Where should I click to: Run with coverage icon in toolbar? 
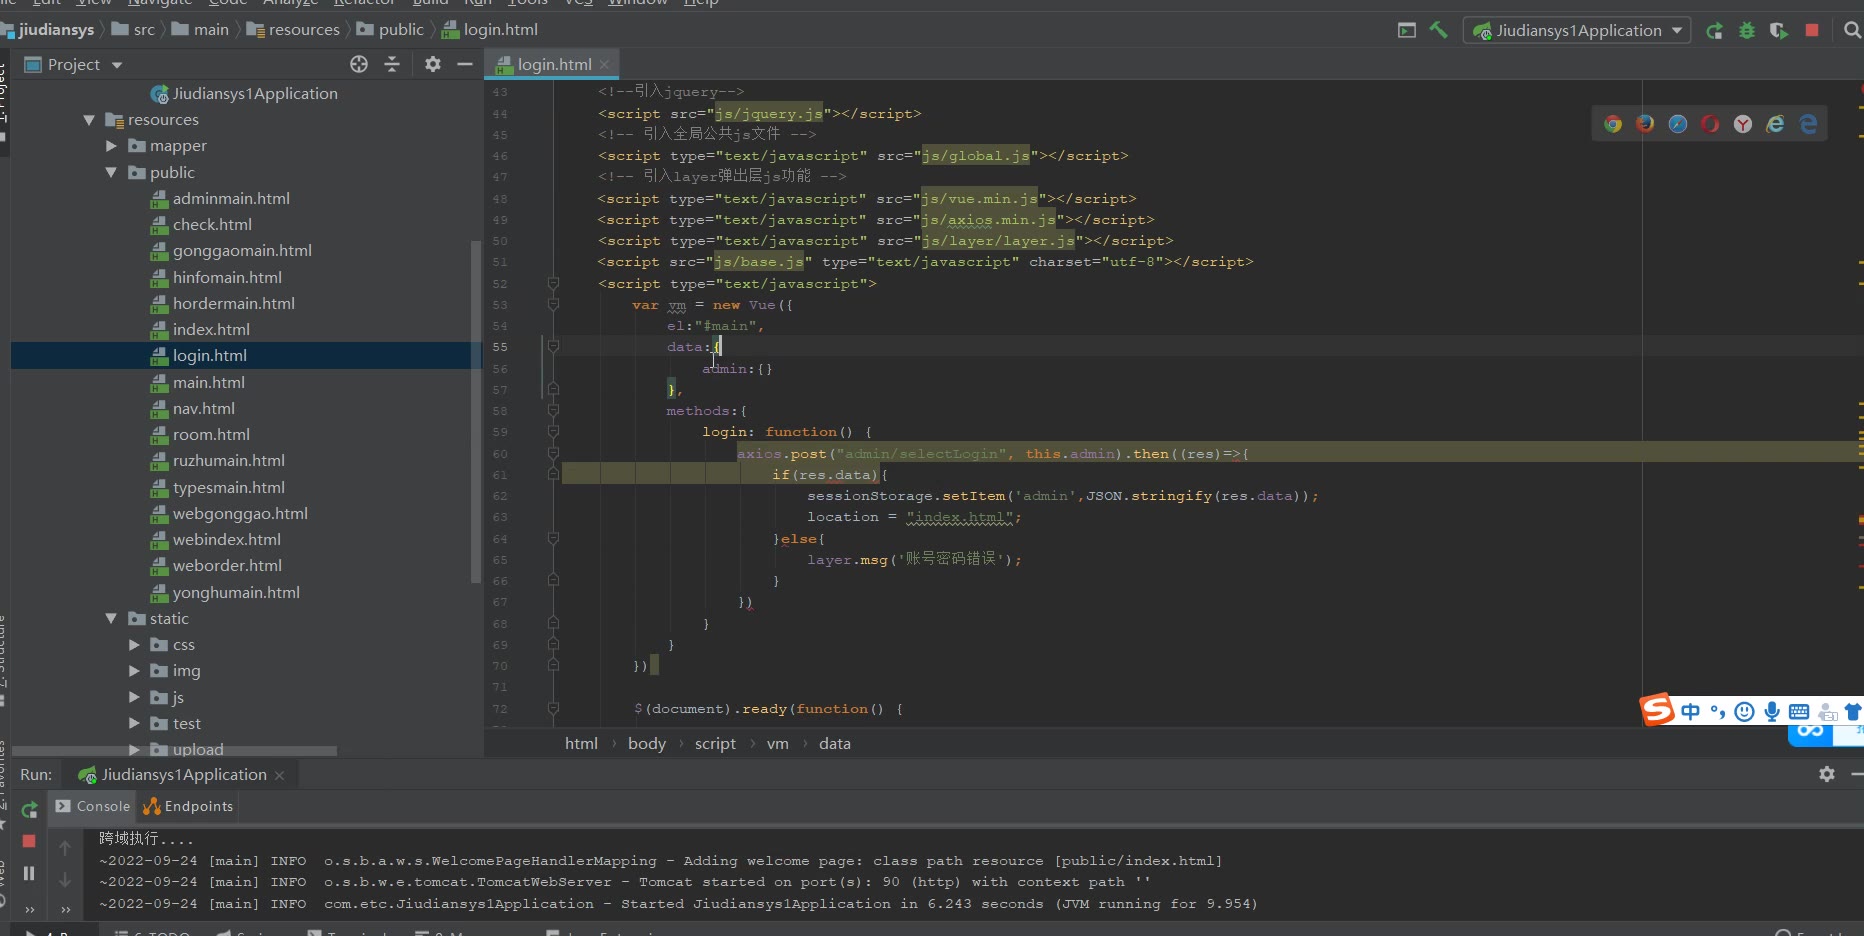point(1778,30)
